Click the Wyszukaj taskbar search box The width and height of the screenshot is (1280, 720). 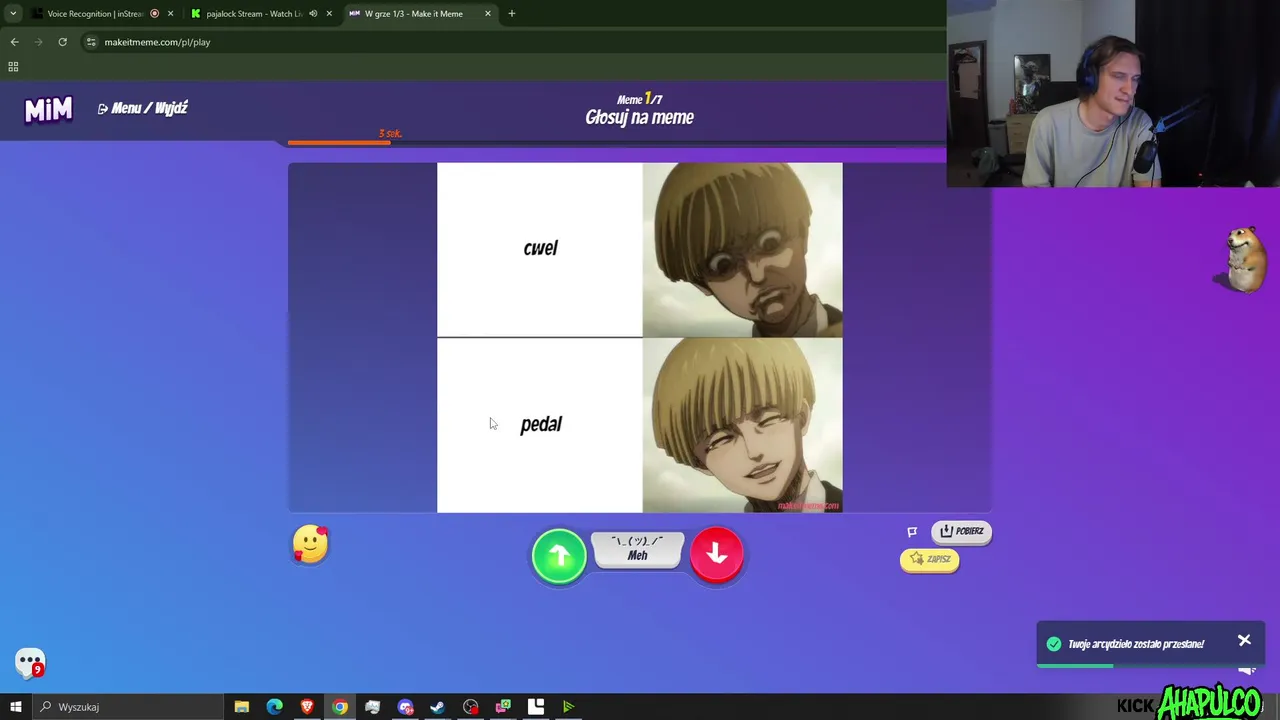(128, 707)
